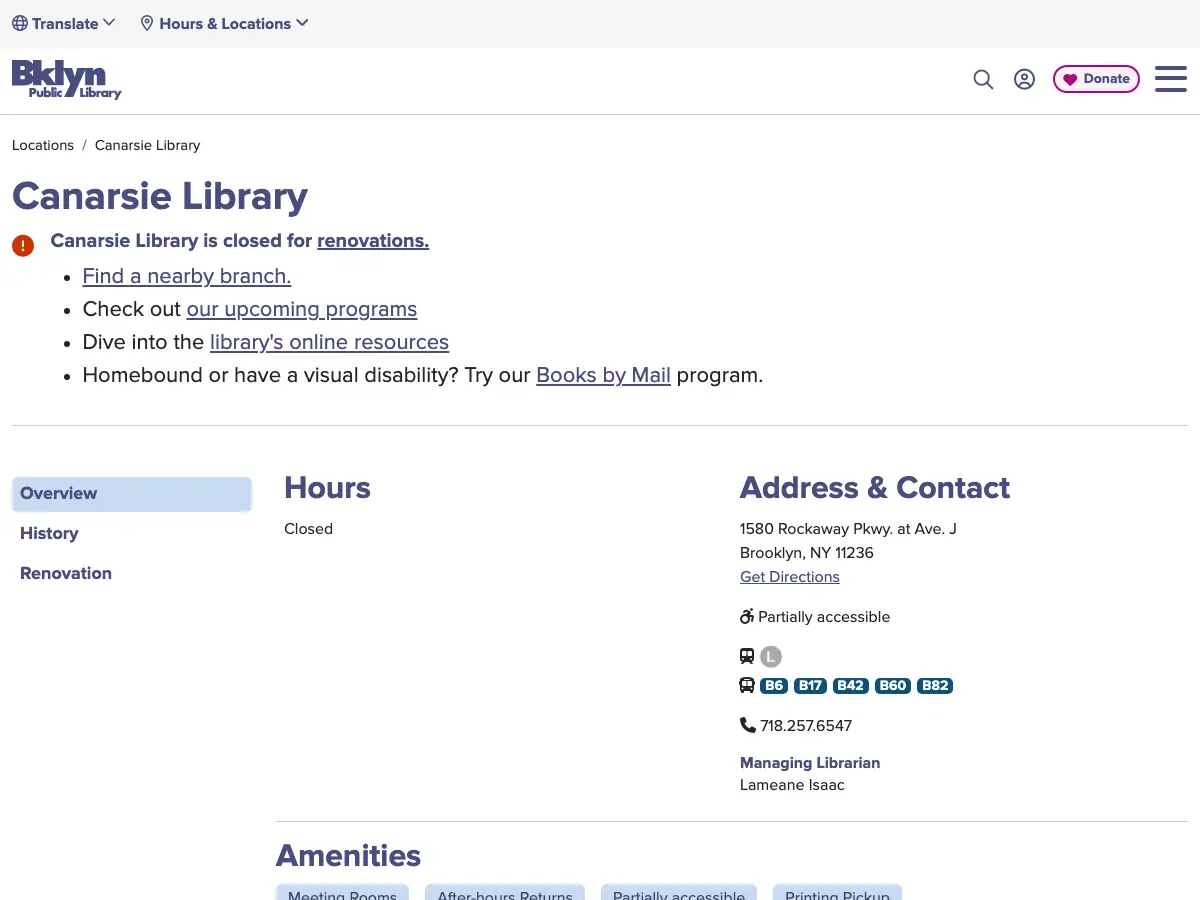Click the Closed hours status text
The height and width of the screenshot is (900, 1200).
tap(308, 529)
